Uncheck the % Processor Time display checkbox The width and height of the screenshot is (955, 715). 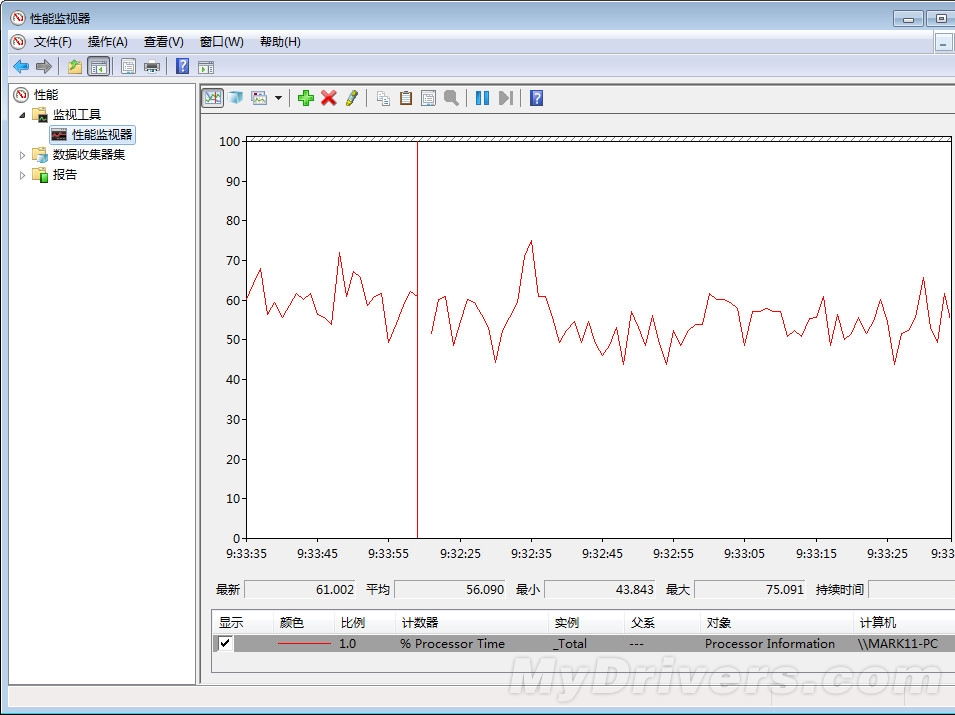[225, 644]
